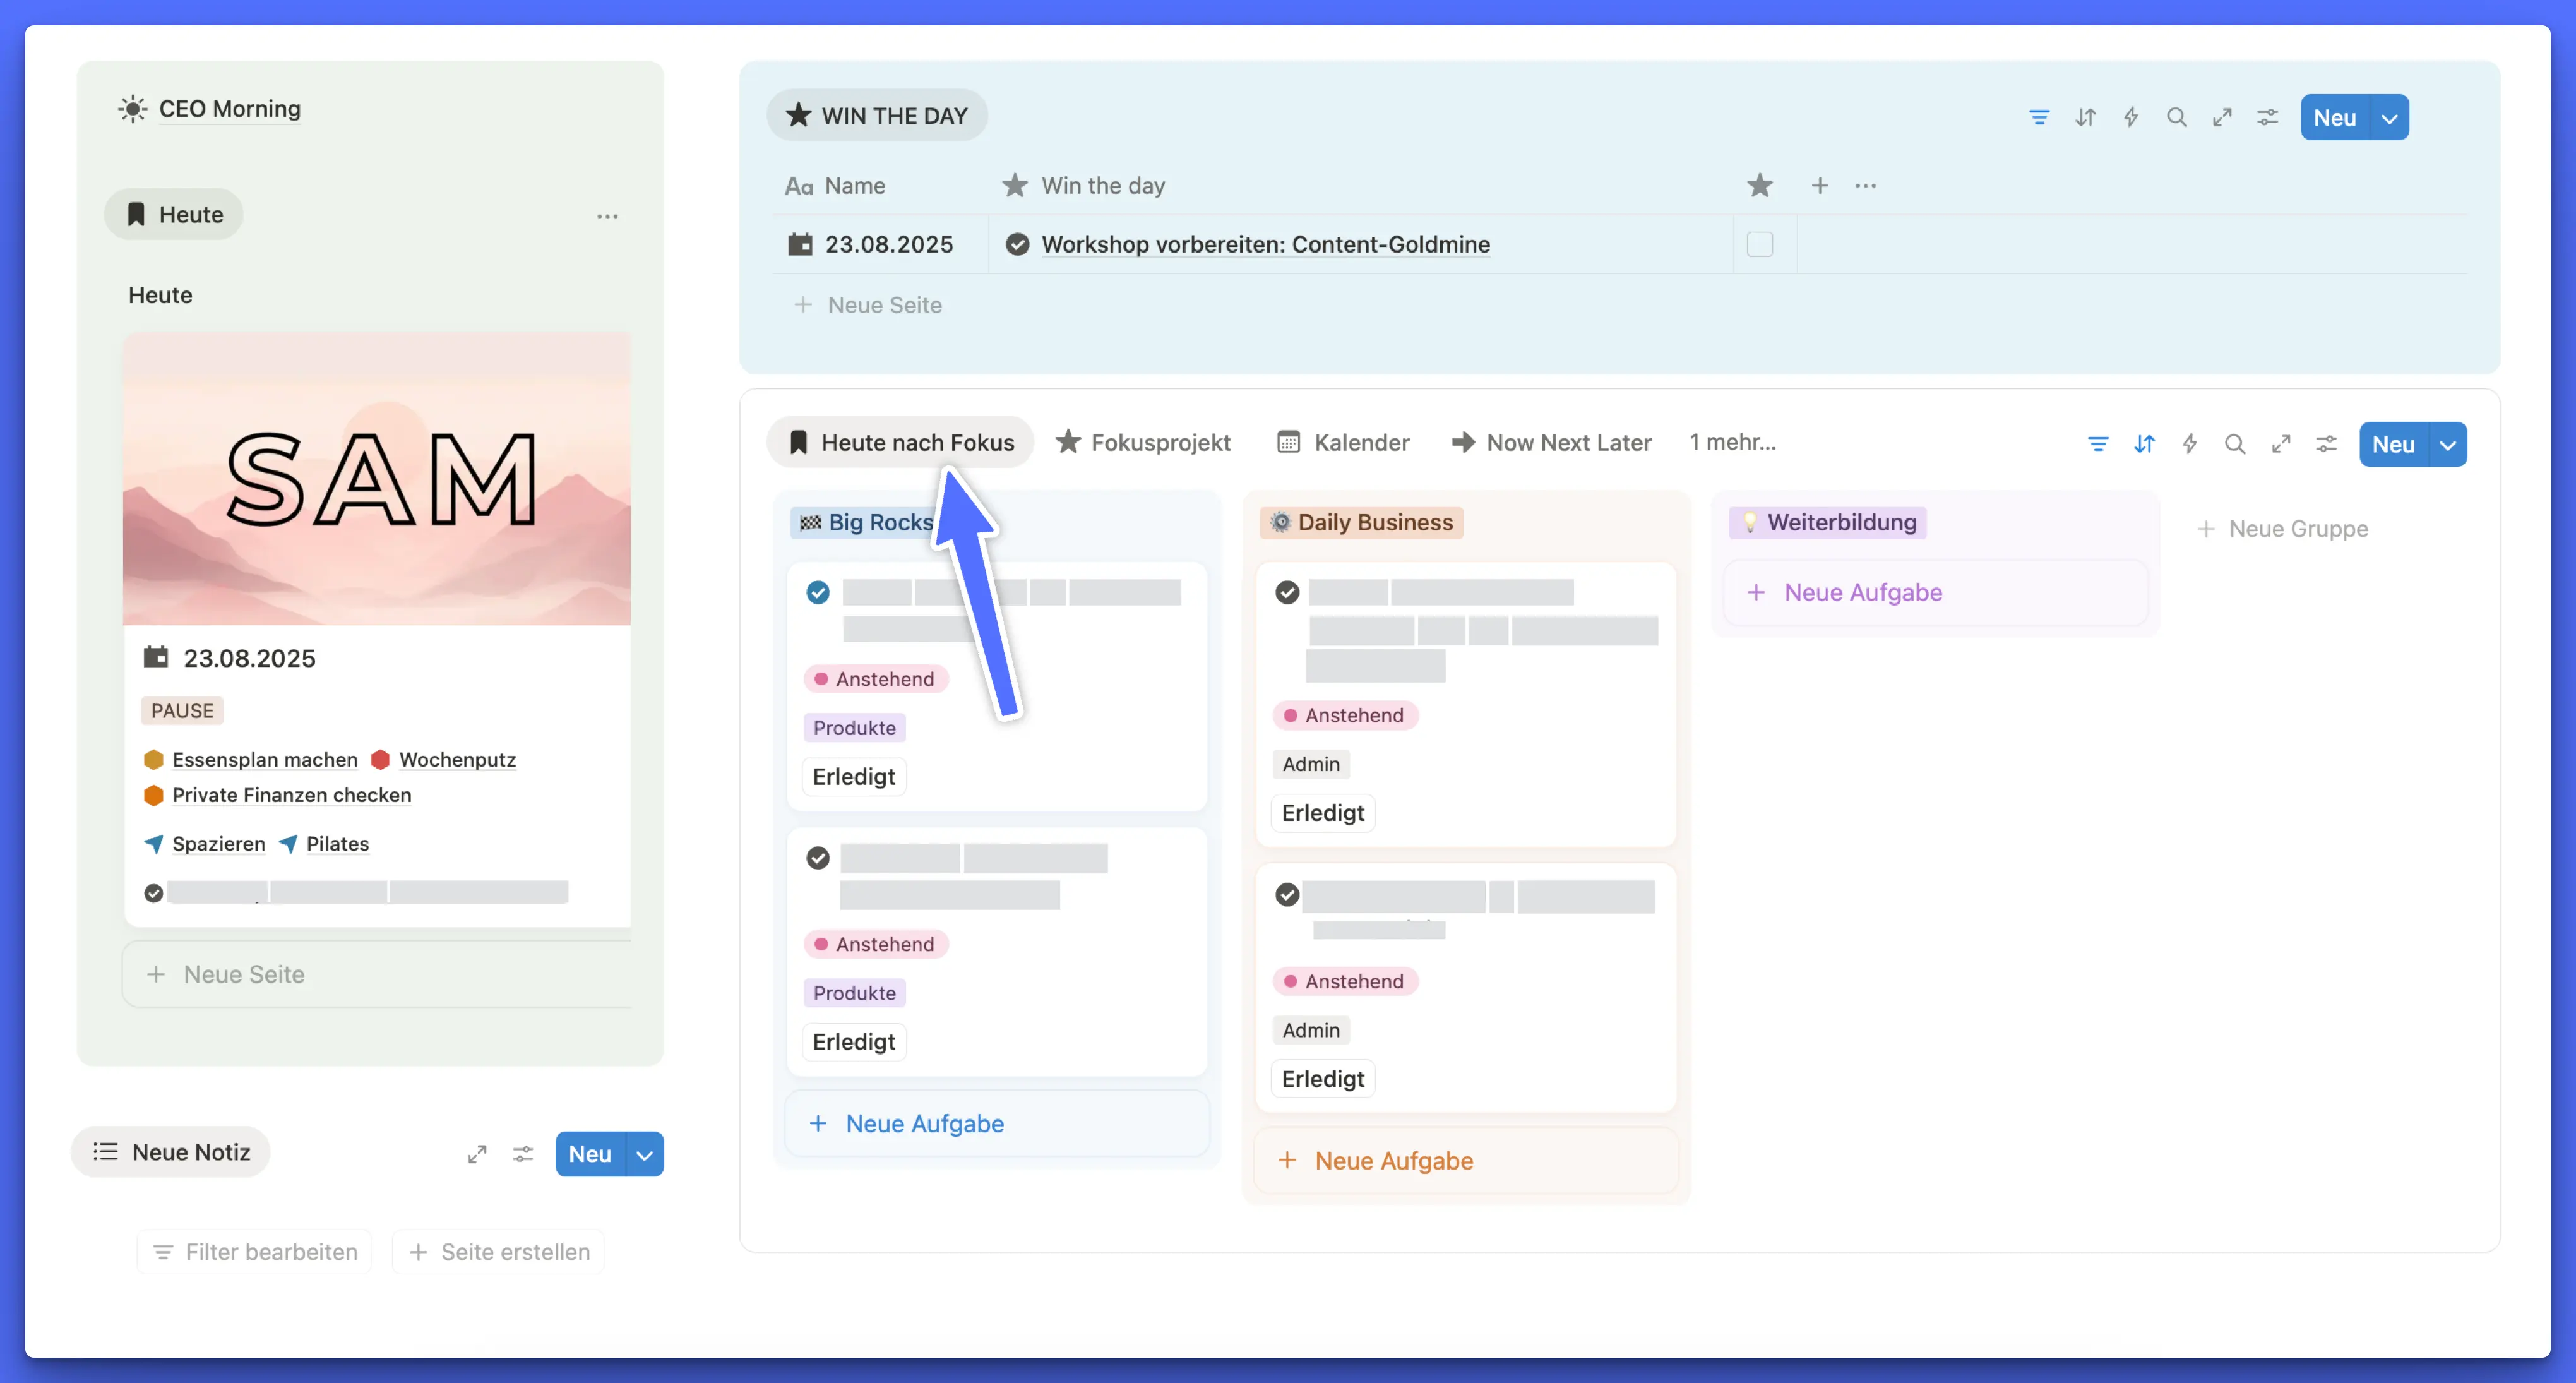Image resolution: width=2576 pixels, height=1383 pixels.
Task: Switch to the Now Next Later tab
Action: pos(1551,442)
